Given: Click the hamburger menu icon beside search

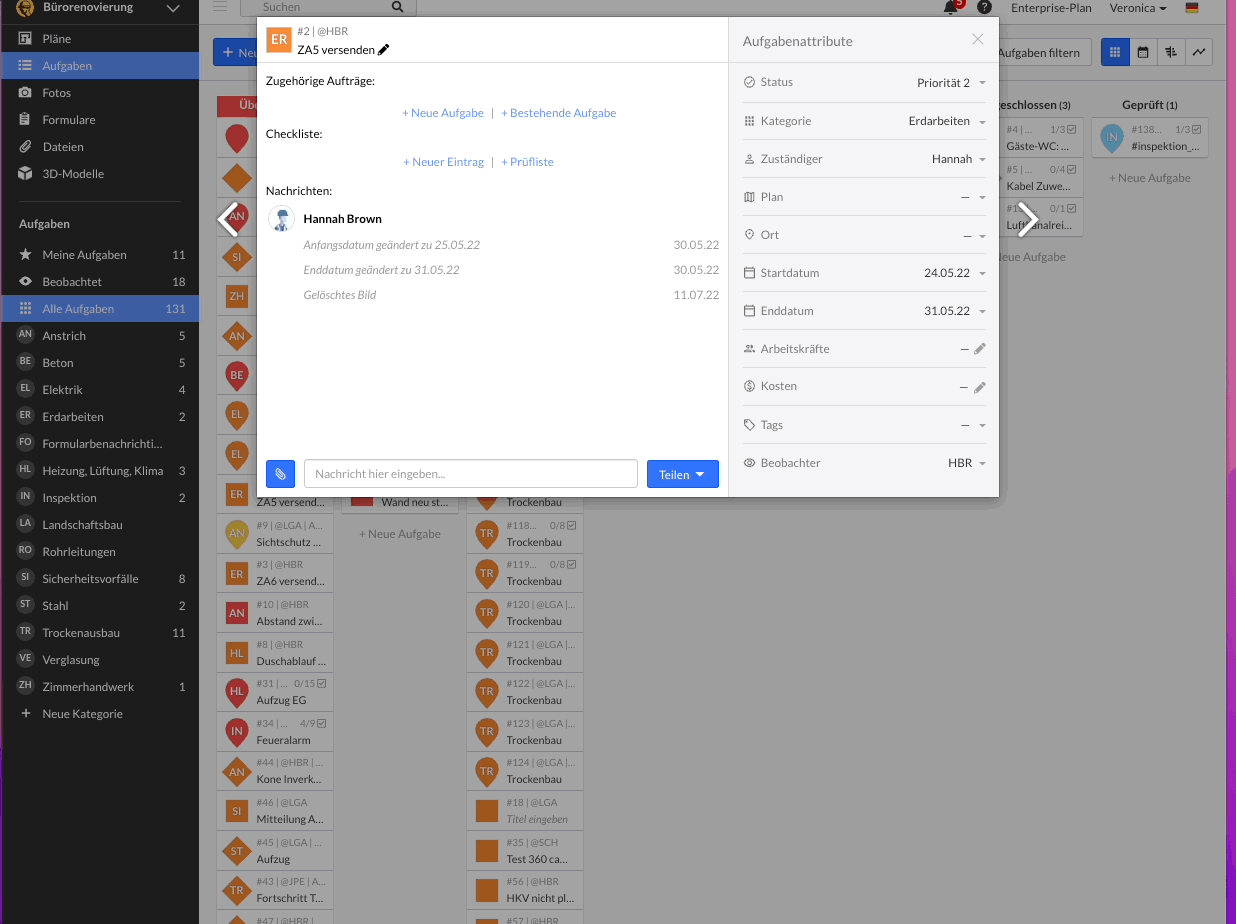Looking at the screenshot, I should (220, 7).
